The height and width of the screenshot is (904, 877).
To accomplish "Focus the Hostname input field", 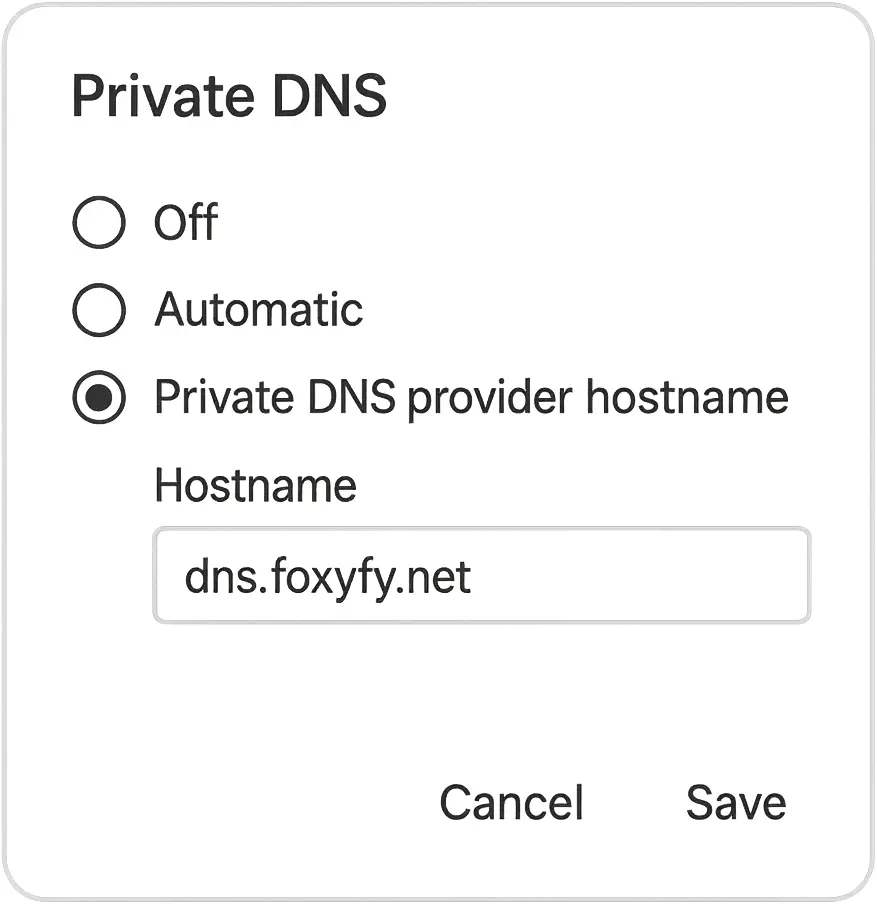I will click(x=481, y=576).
